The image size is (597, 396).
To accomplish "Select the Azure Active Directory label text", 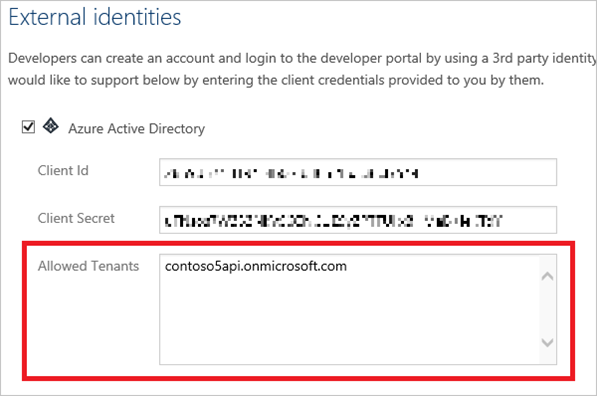I will click(x=136, y=129).
